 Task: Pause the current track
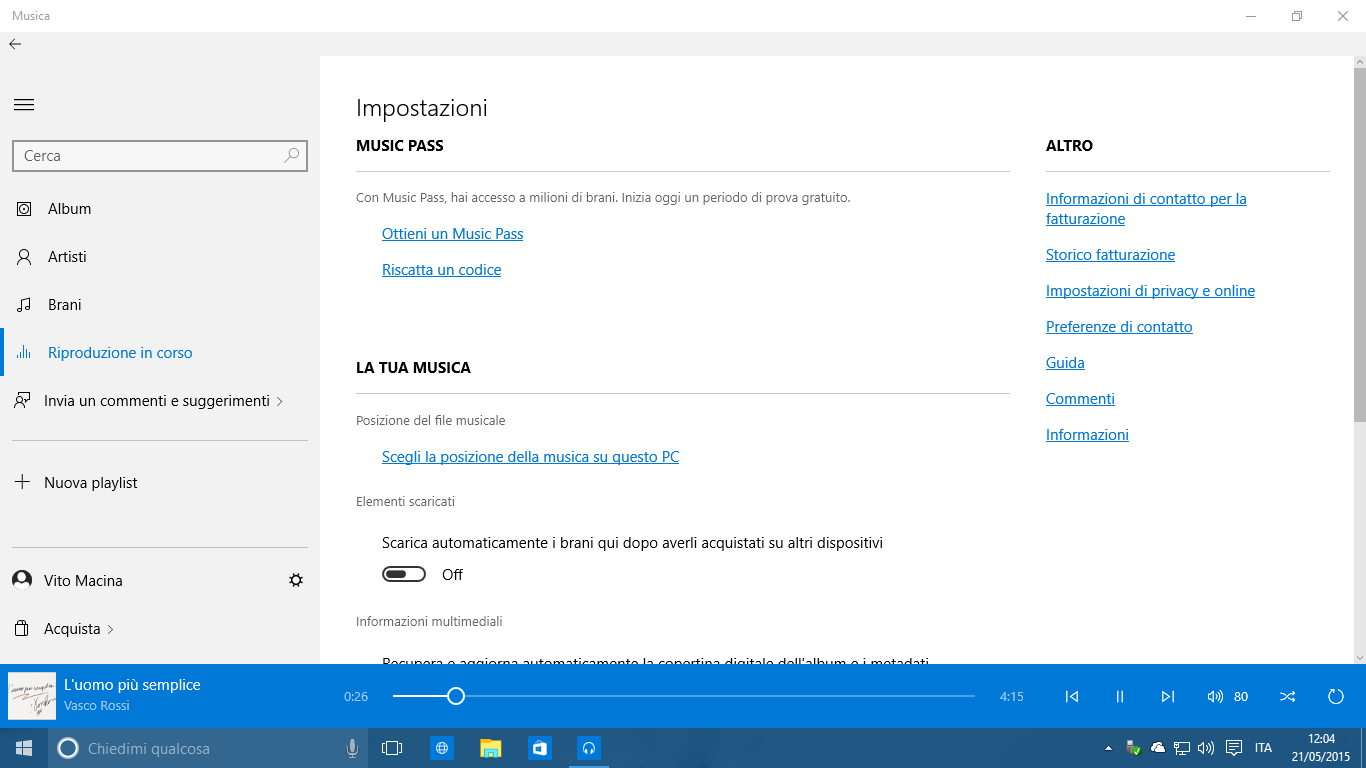pos(1120,696)
